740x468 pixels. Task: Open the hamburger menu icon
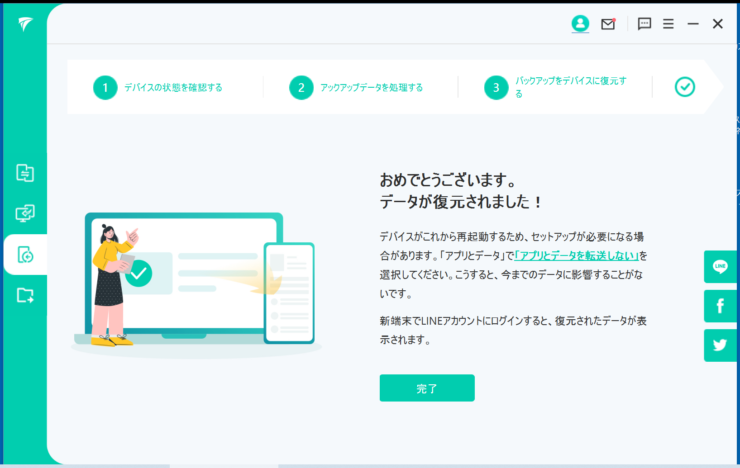668,24
